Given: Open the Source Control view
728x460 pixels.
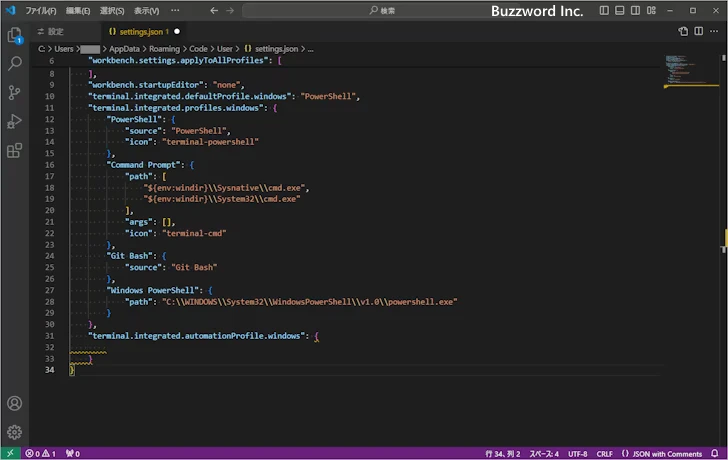Looking at the screenshot, I should pos(14,92).
